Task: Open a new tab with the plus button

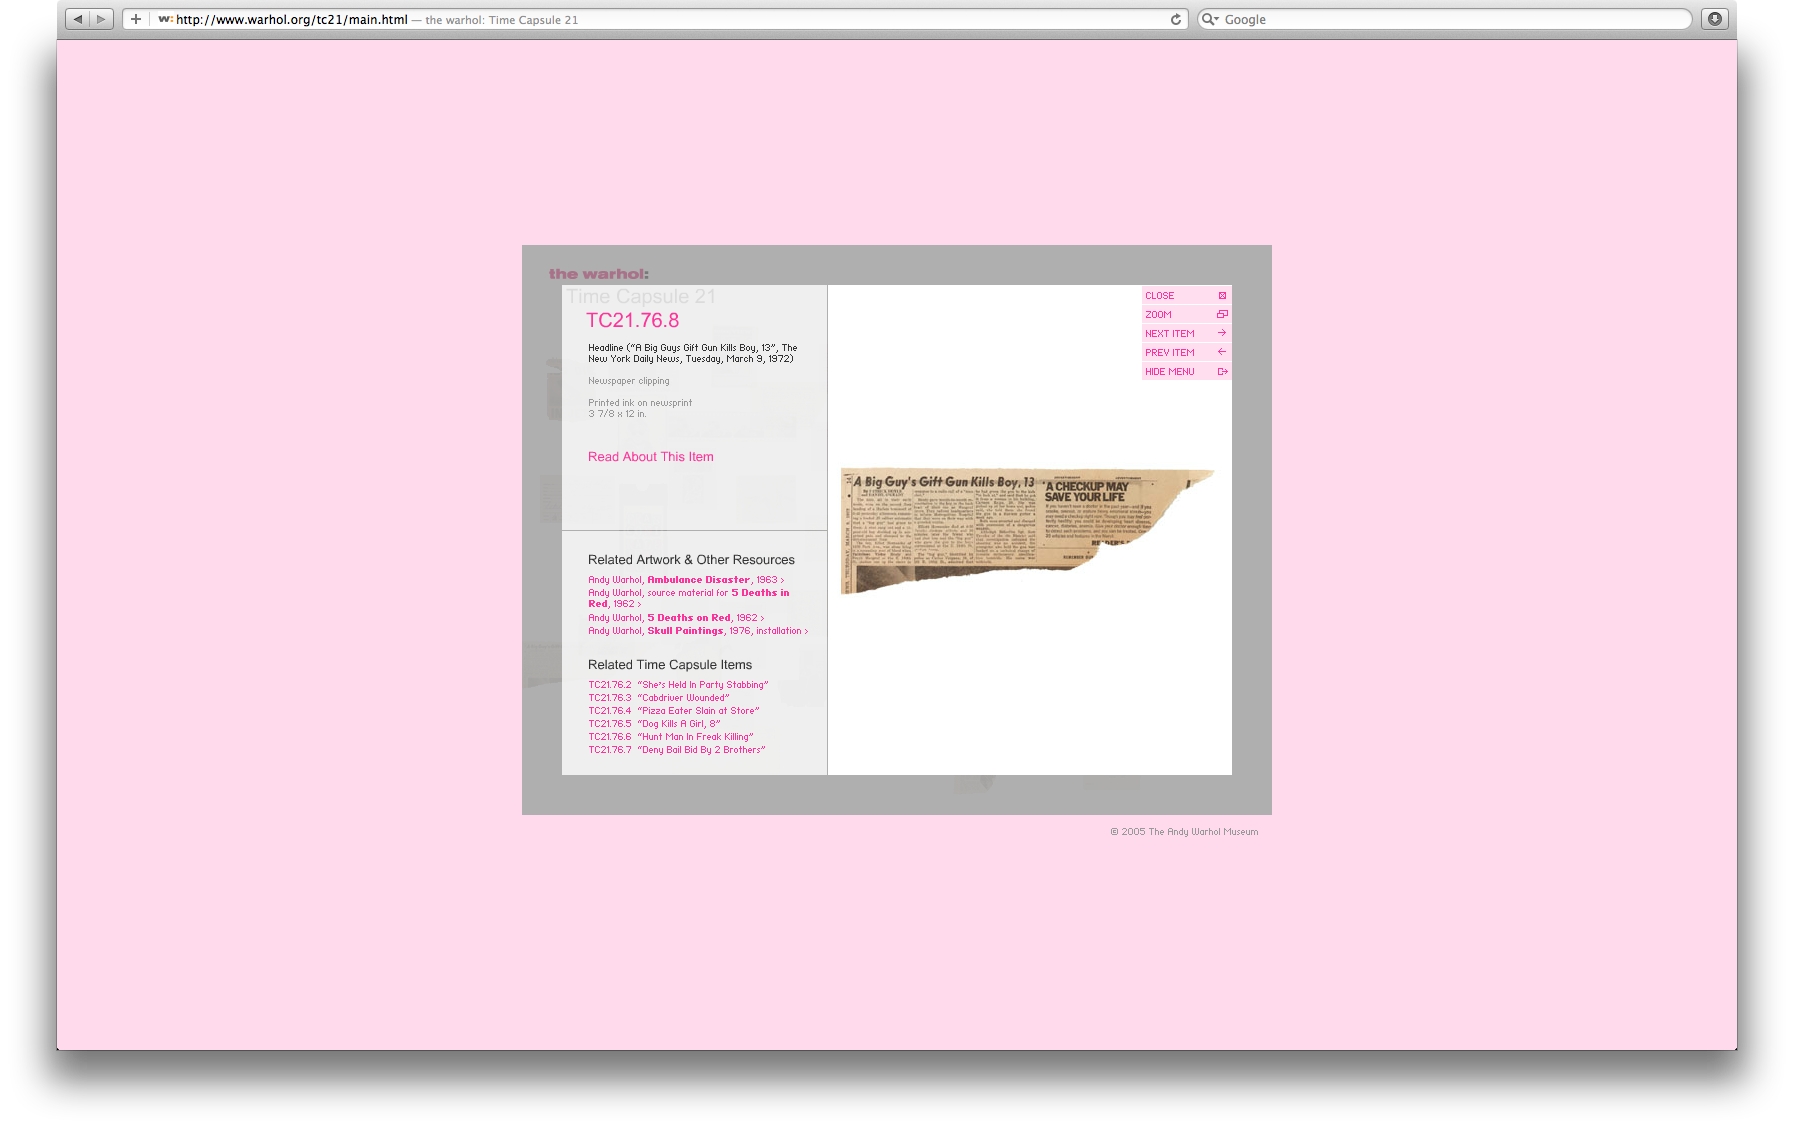Action: tap(135, 18)
